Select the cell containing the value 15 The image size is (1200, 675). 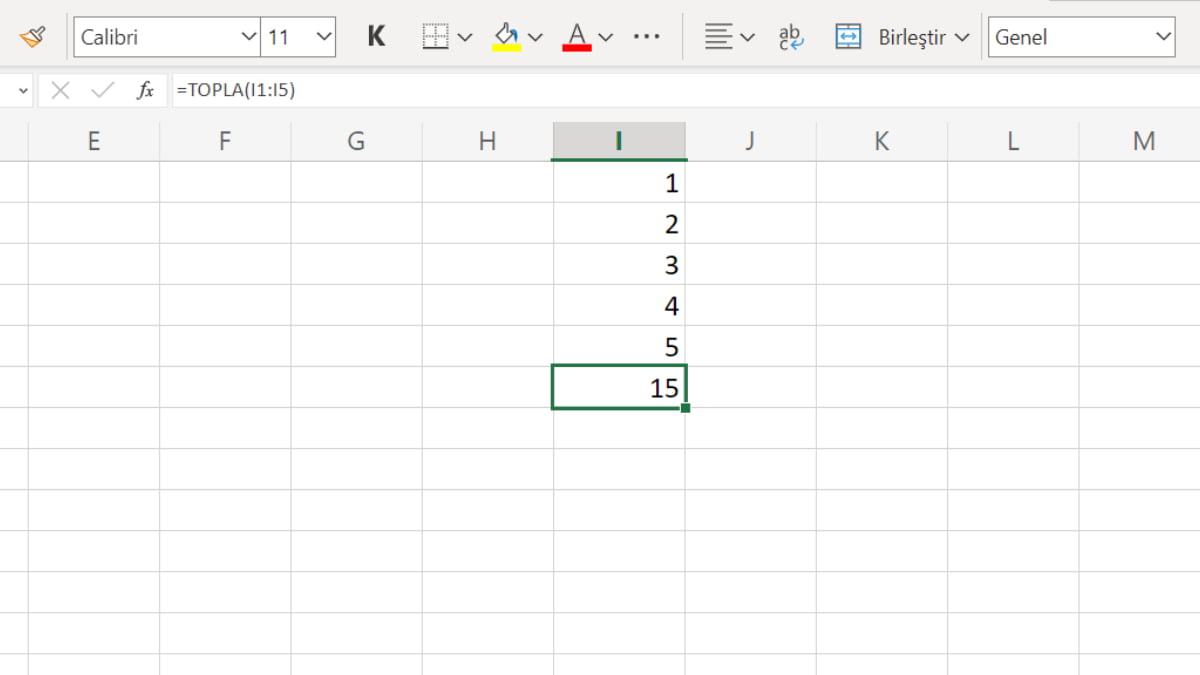pos(619,388)
